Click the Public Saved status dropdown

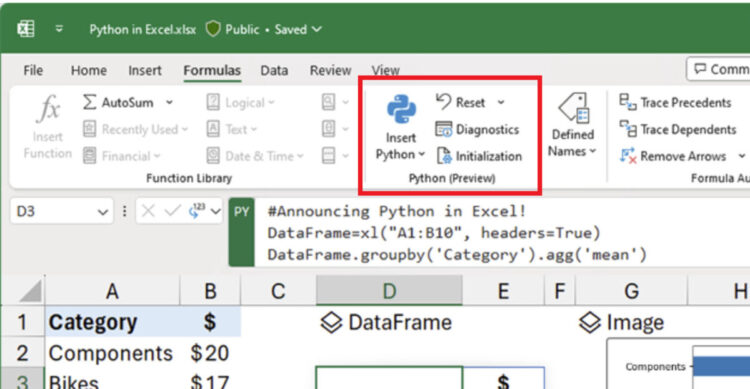(264, 29)
